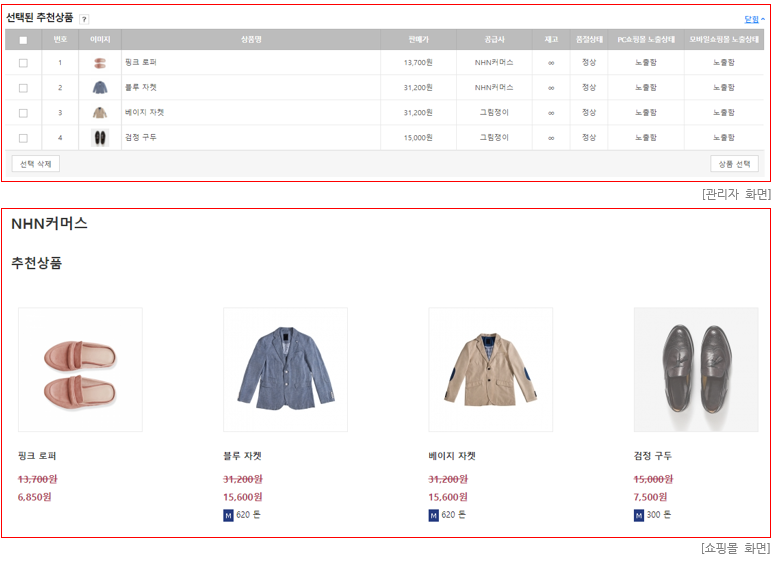The width and height of the screenshot is (777, 563).
Task: Click the pink loafer table thumbnail
Action: [x=100, y=63]
